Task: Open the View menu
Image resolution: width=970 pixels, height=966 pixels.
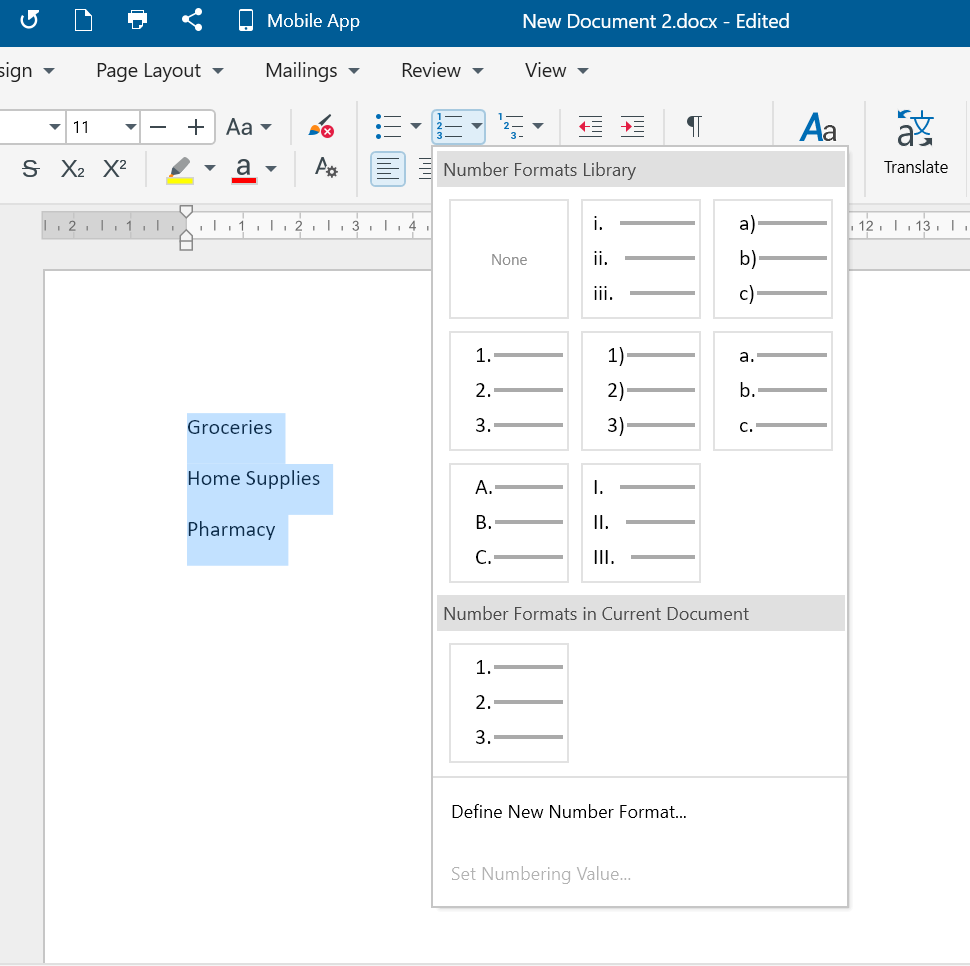Action: pos(556,71)
